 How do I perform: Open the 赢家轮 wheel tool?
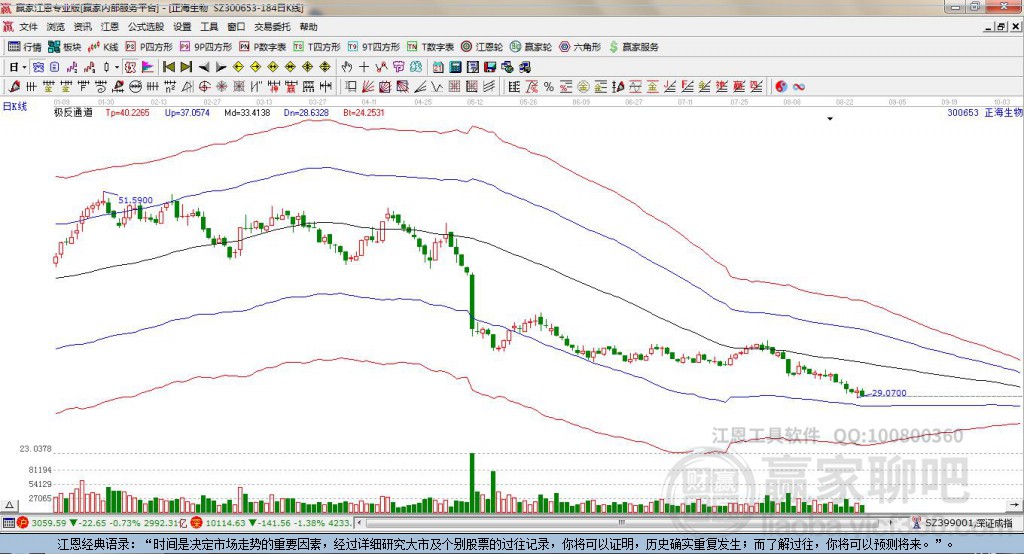click(531, 47)
